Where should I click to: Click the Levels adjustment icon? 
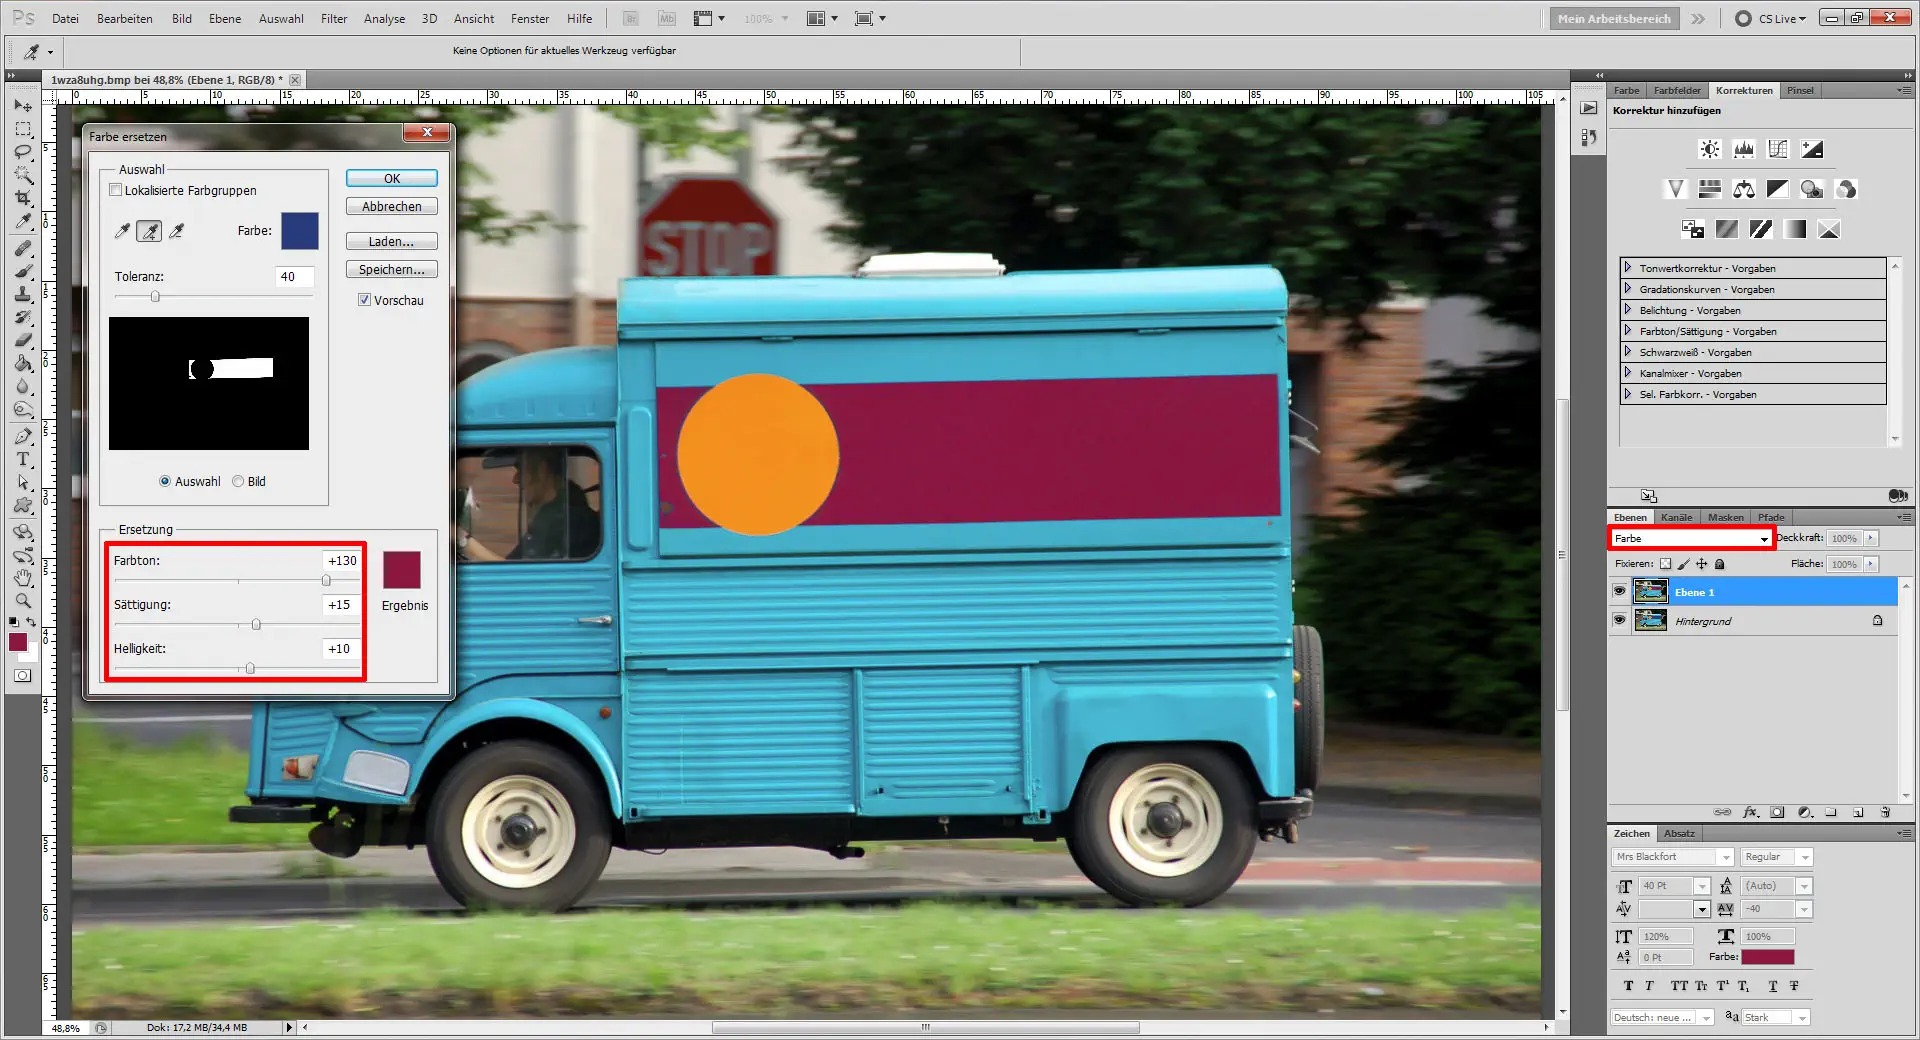tap(1743, 149)
